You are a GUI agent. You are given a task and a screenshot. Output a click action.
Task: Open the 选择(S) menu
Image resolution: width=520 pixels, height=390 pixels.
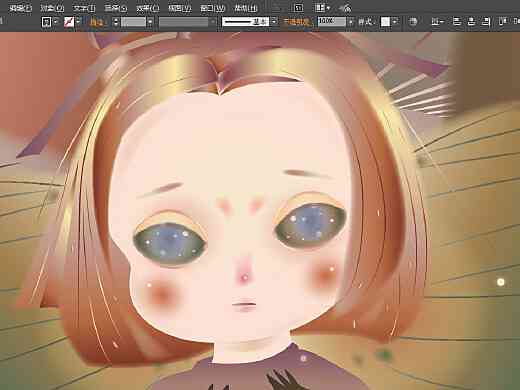115,8
